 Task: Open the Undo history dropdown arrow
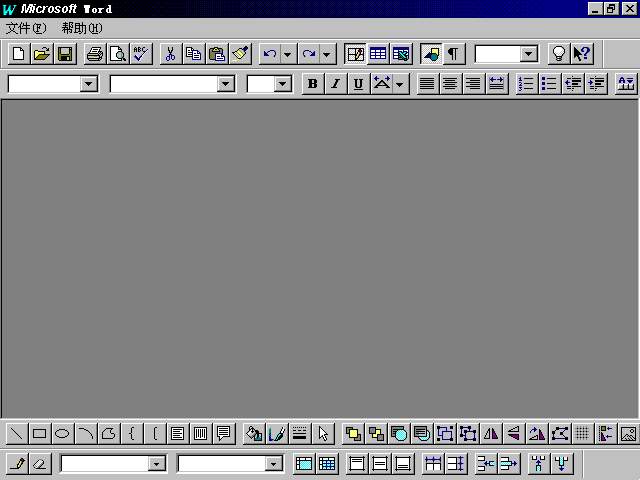288,54
